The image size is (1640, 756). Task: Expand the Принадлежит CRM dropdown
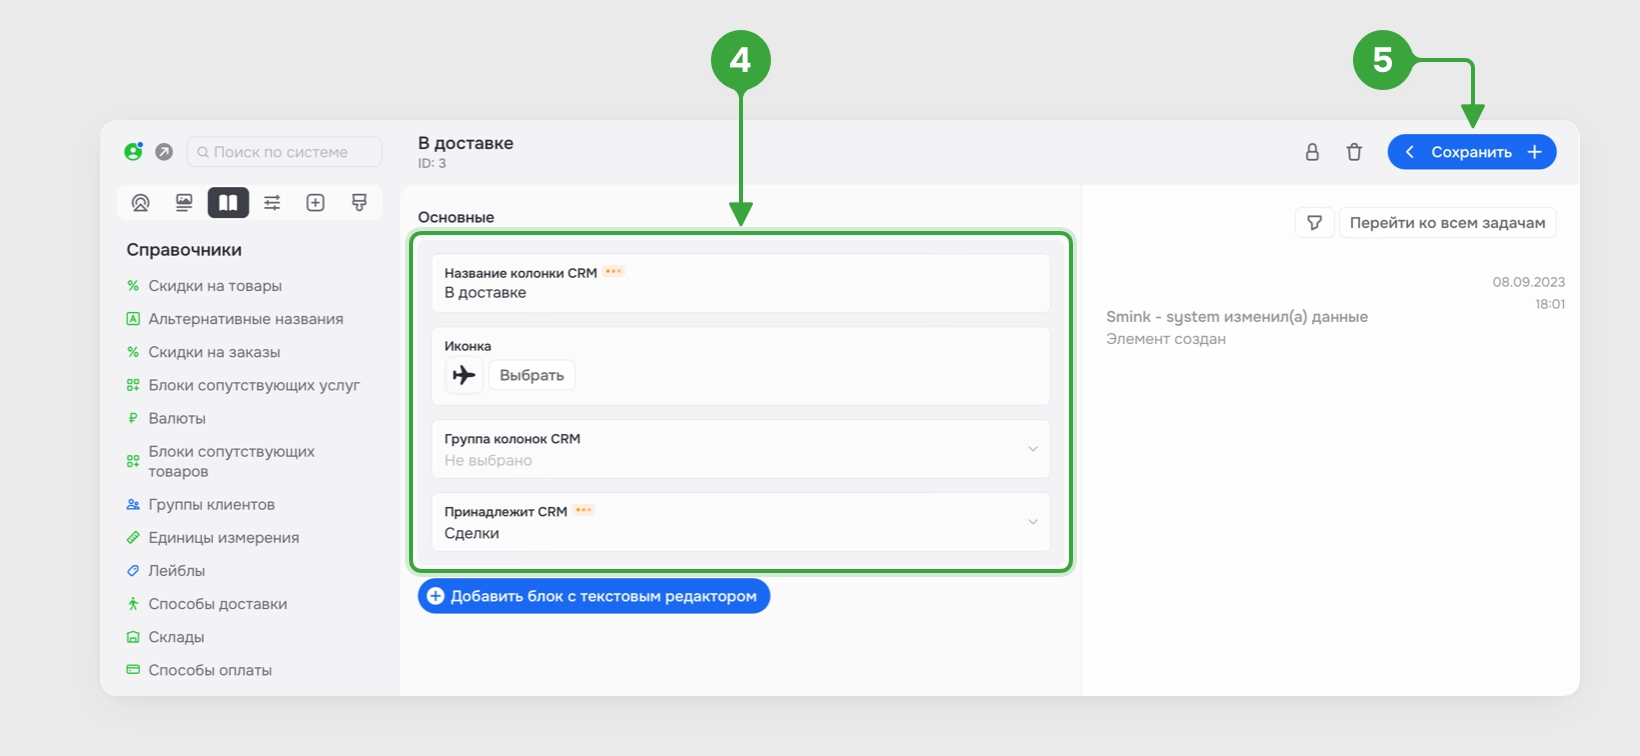(x=741, y=522)
